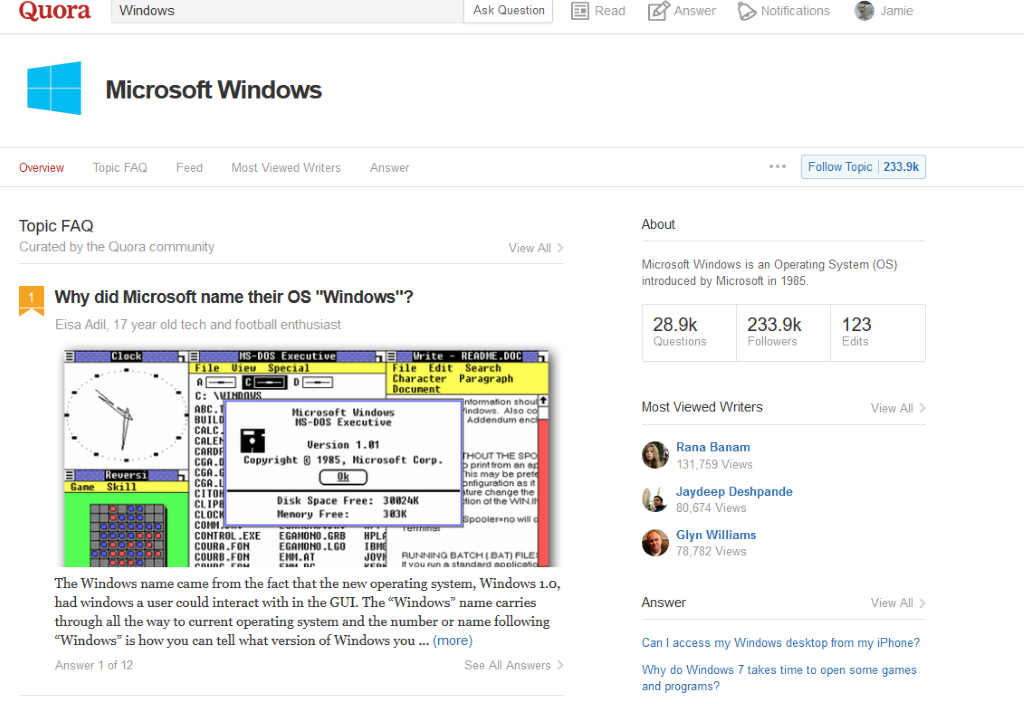Viewport: 1024px width, 704px height.
Task: Click the Notifications bell icon
Action: 746,11
